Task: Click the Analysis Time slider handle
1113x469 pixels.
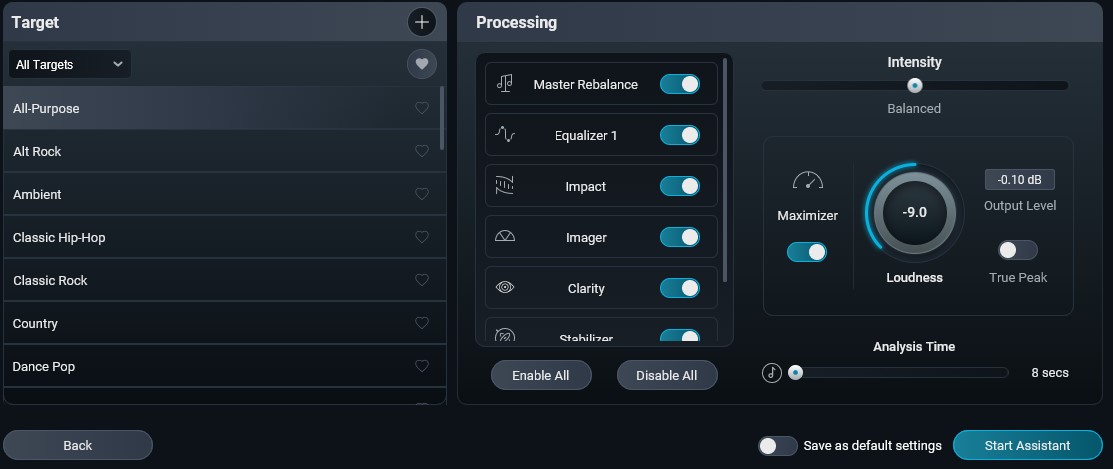Action: click(x=796, y=373)
